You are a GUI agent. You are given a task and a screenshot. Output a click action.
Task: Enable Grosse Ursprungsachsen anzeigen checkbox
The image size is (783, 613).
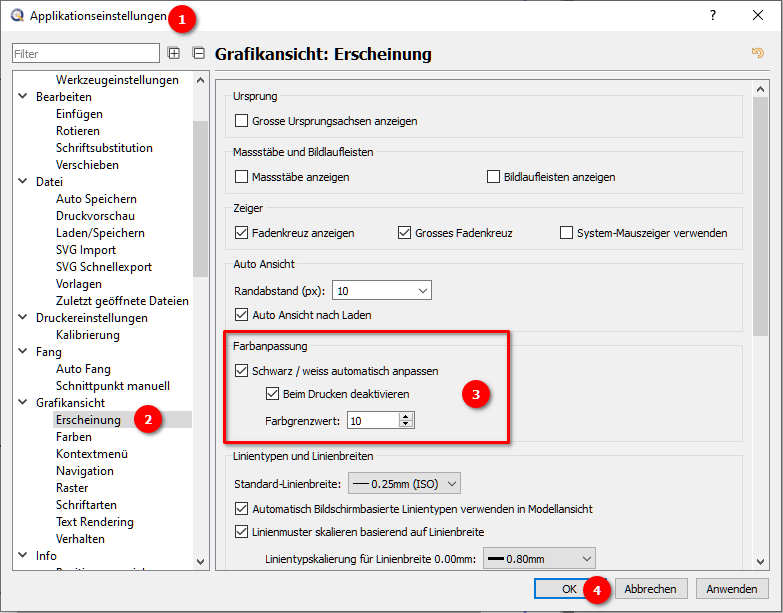(241, 121)
